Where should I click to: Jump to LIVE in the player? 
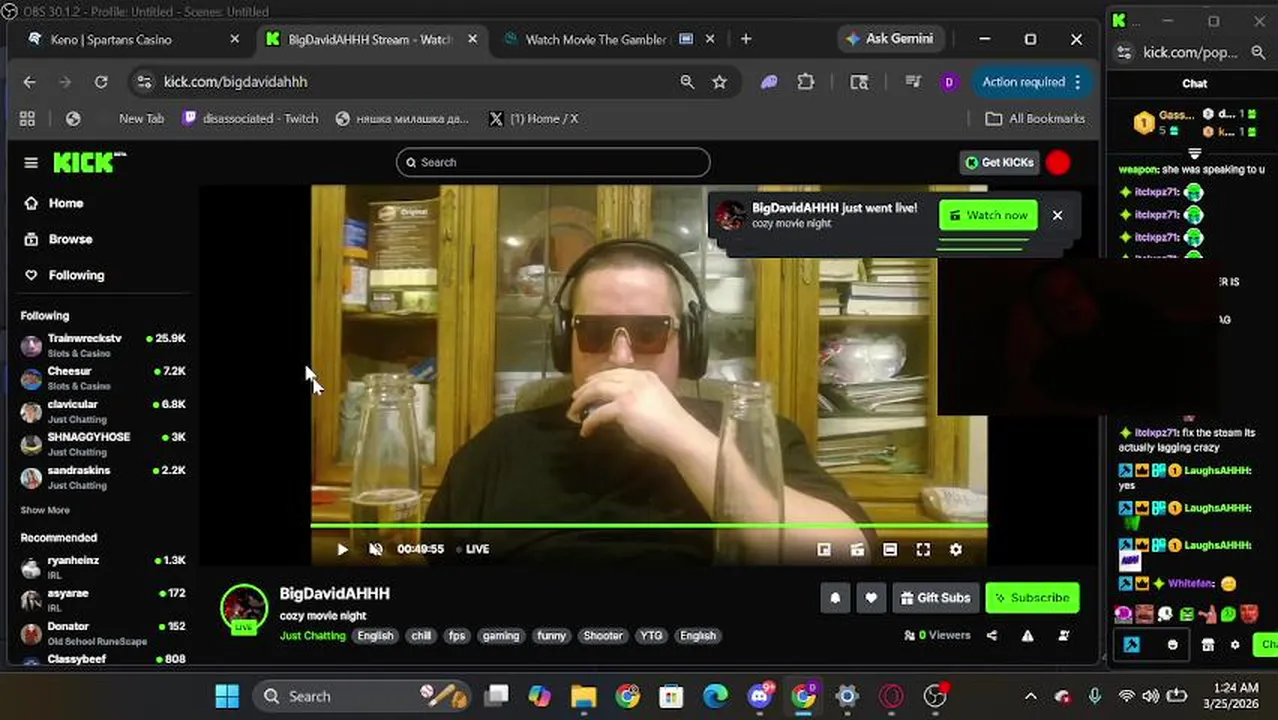click(x=473, y=549)
